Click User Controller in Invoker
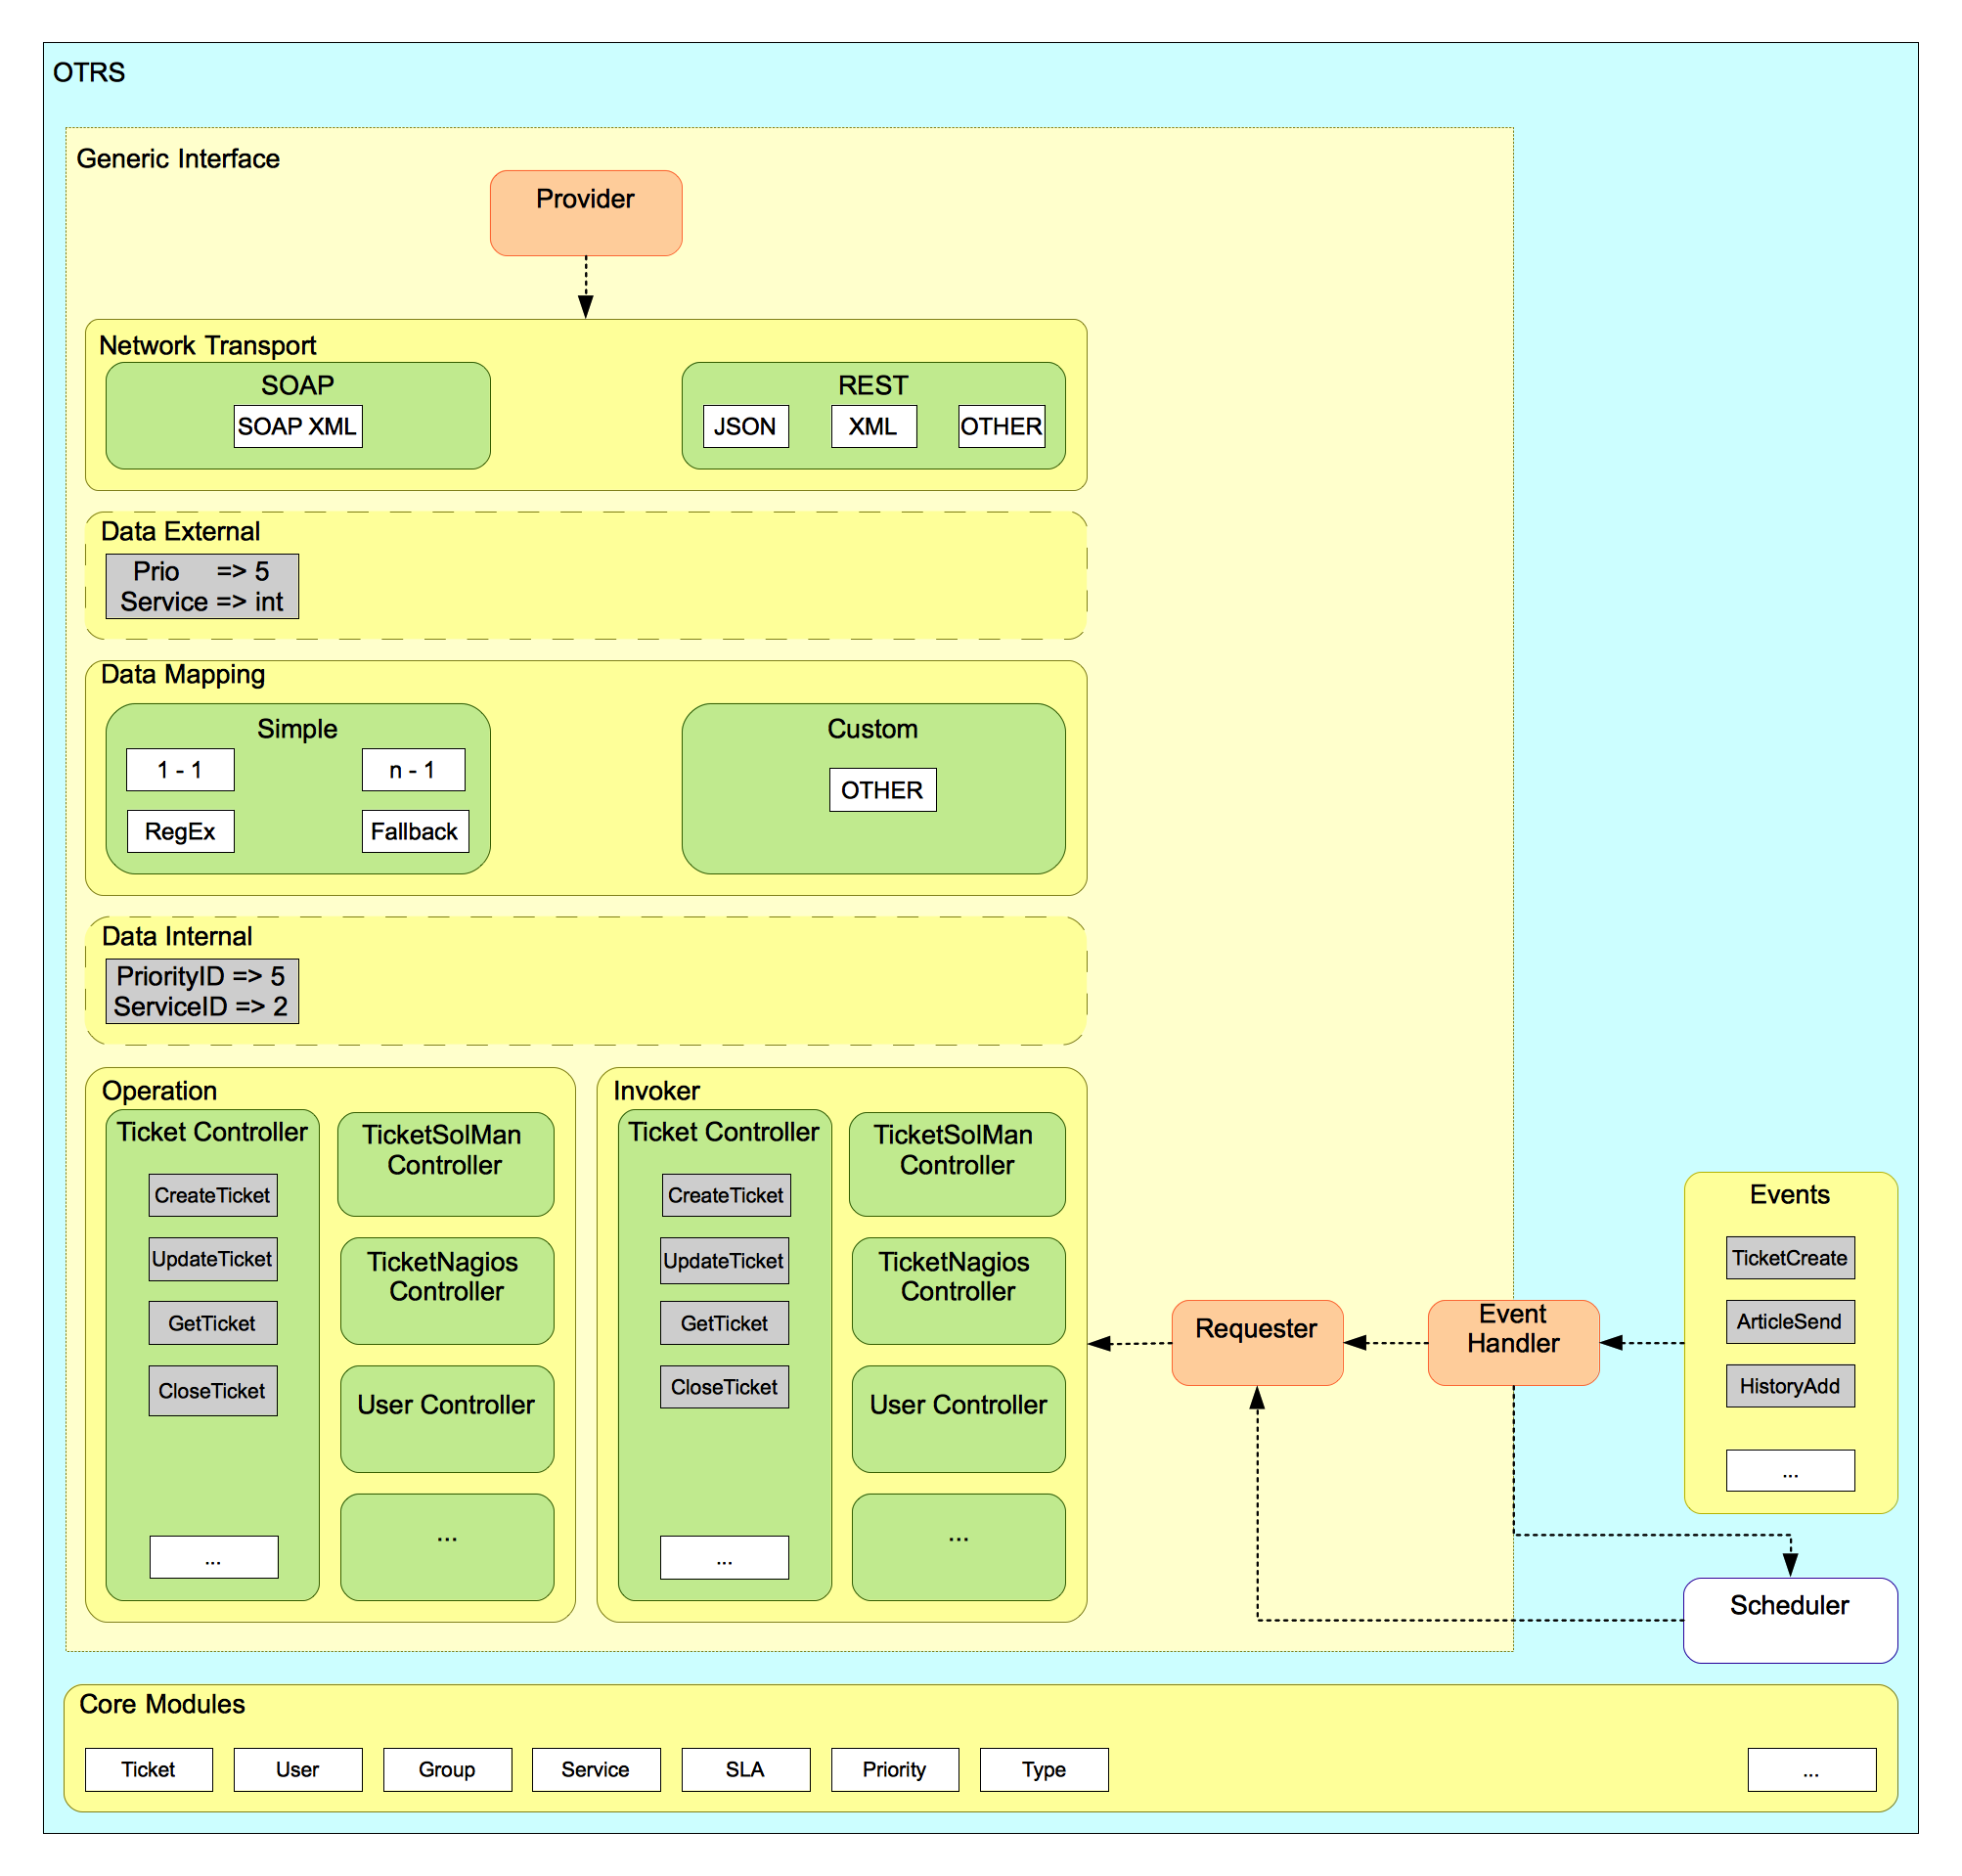Screen dimensions: 1962x1876 point(958,1418)
